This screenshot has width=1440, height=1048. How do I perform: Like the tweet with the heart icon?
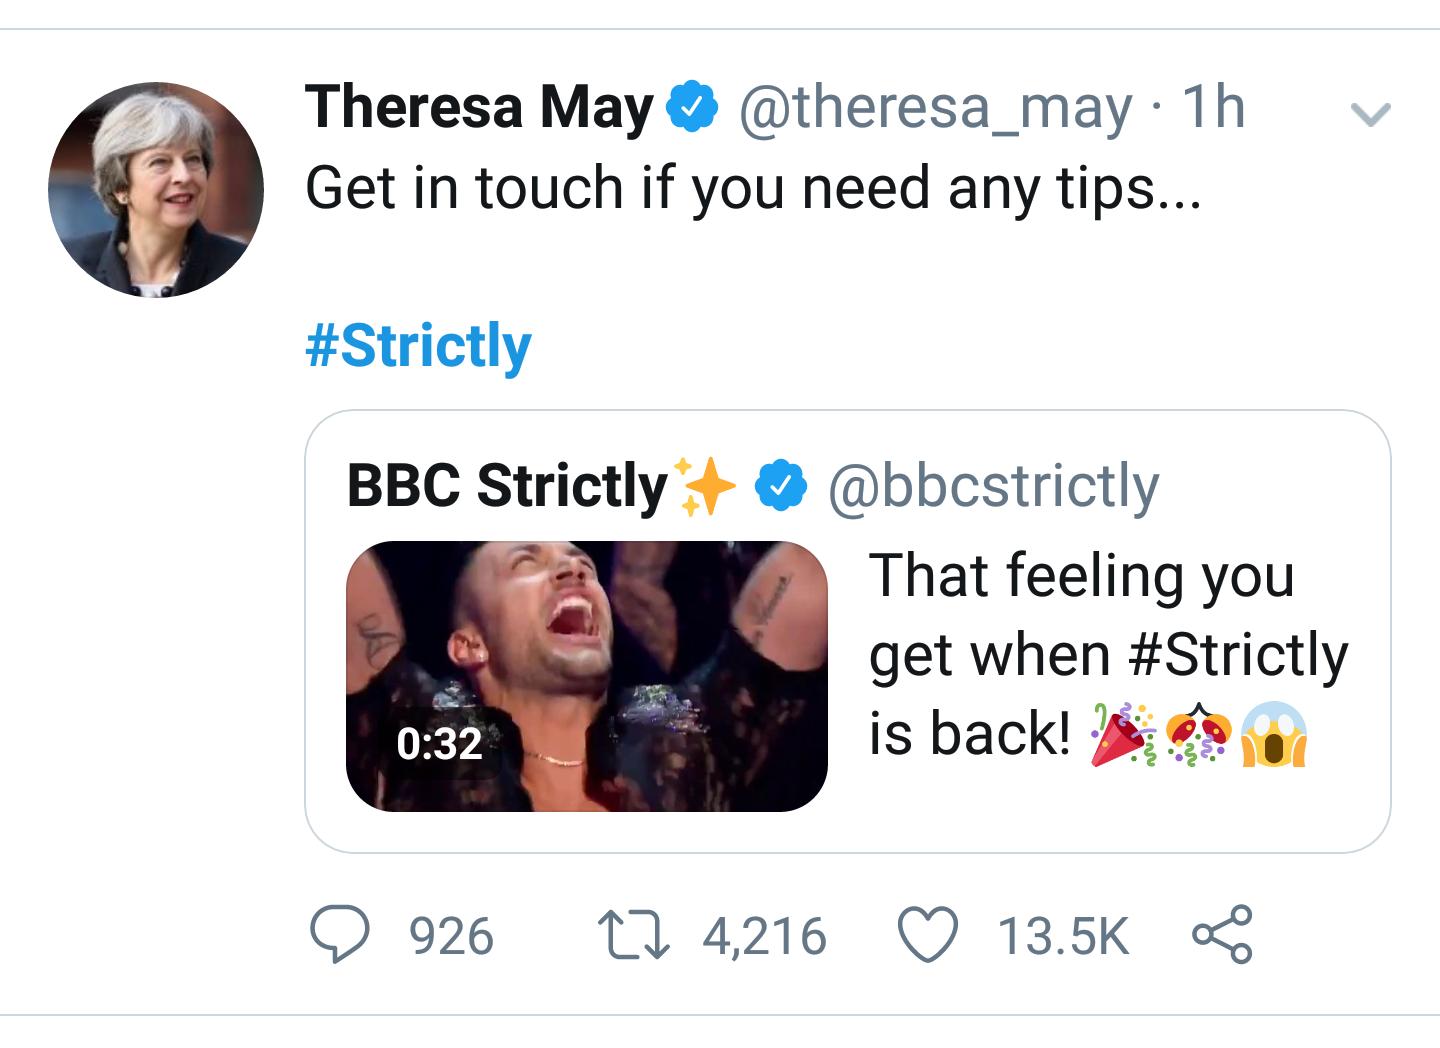(x=930, y=936)
